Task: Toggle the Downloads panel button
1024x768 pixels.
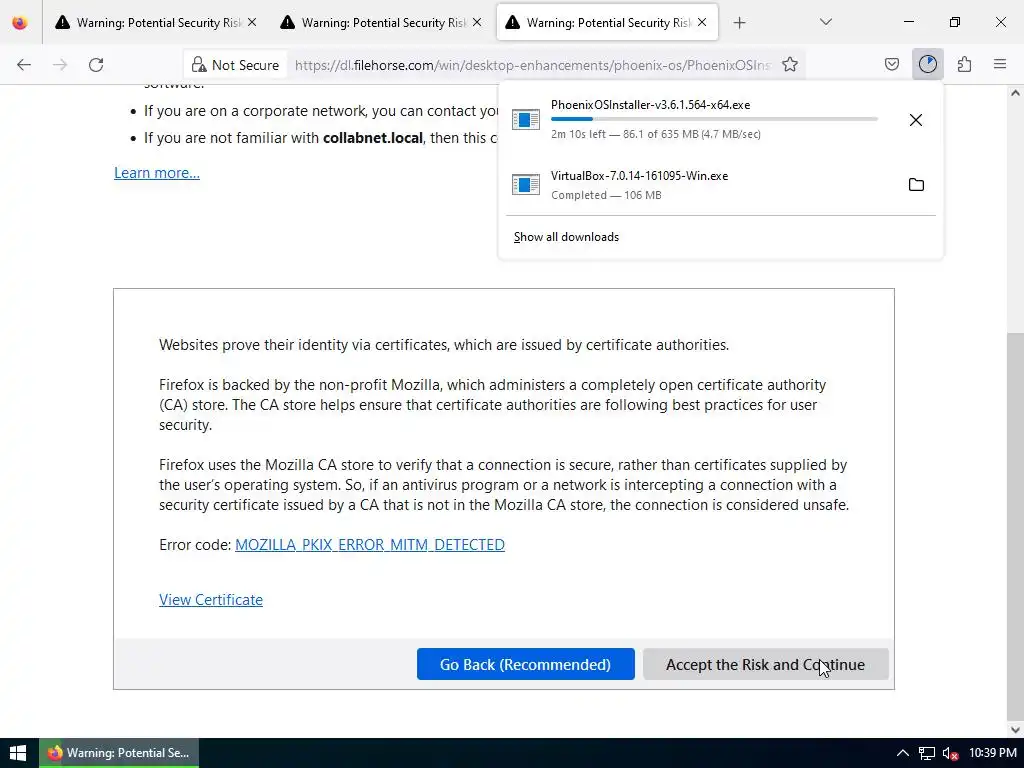Action: tap(928, 64)
